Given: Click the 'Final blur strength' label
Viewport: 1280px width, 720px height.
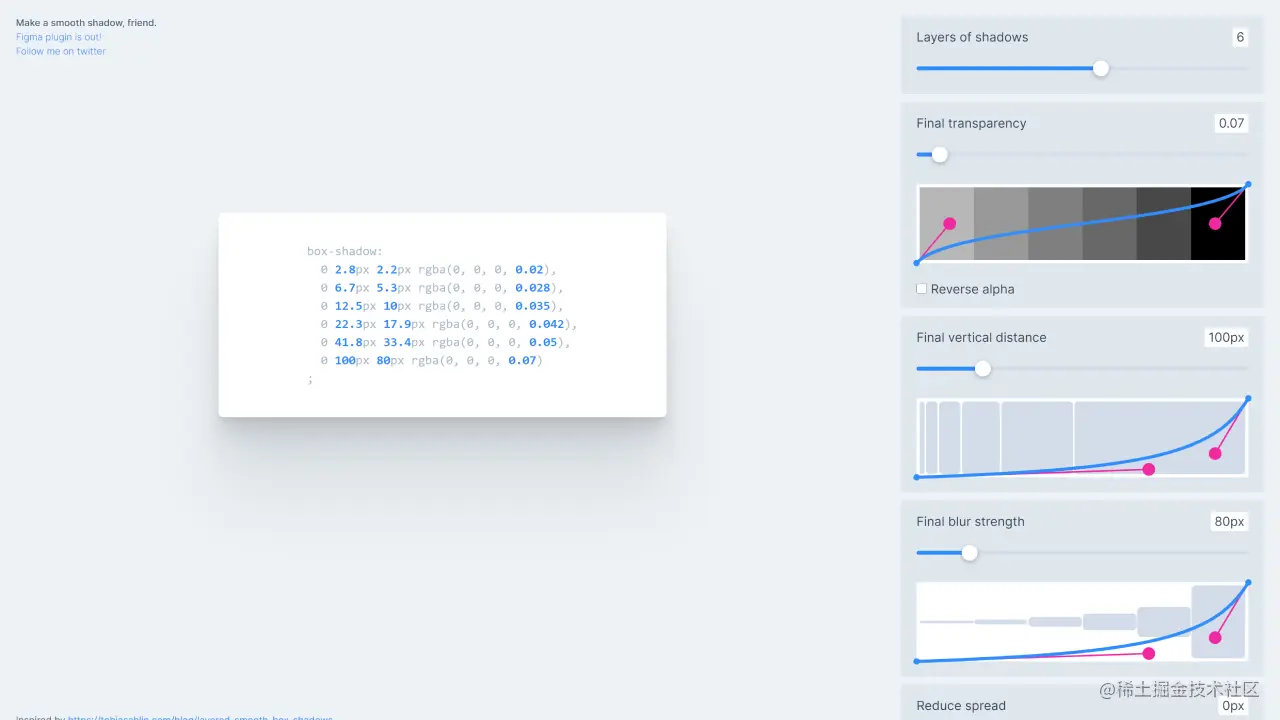Looking at the screenshot, I should 970,521.
